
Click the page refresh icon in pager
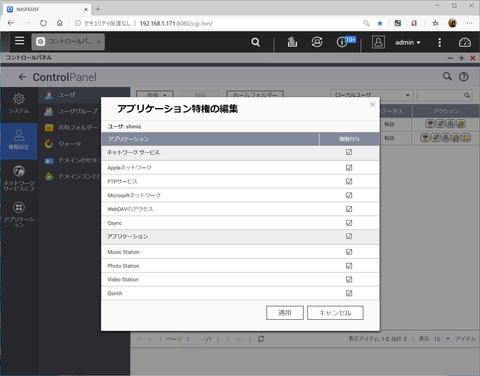(261, 339)
